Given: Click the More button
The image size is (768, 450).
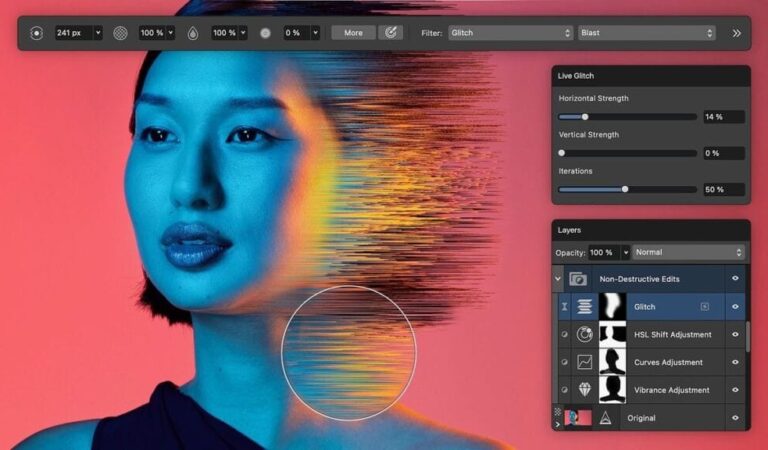Looking at the screenshot, I should click(353, 33).
